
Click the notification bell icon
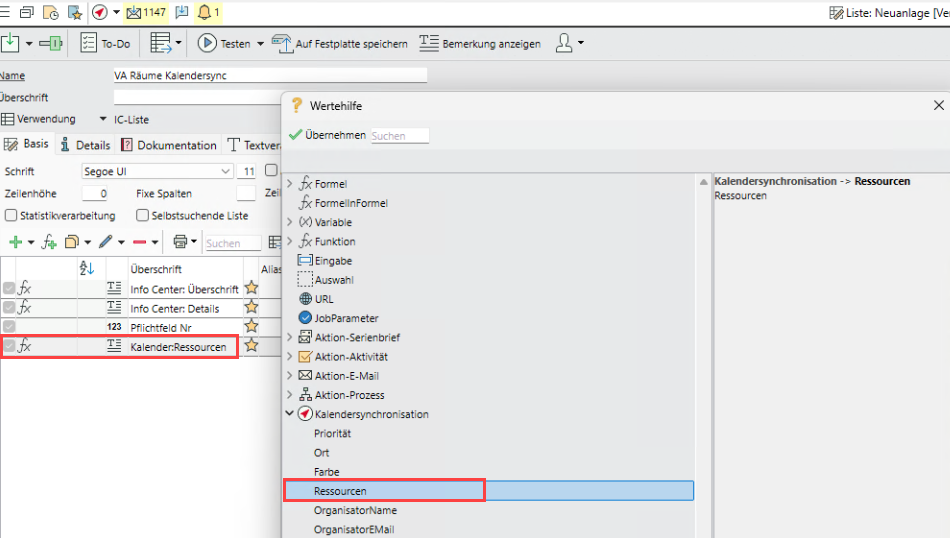[205, 12]
